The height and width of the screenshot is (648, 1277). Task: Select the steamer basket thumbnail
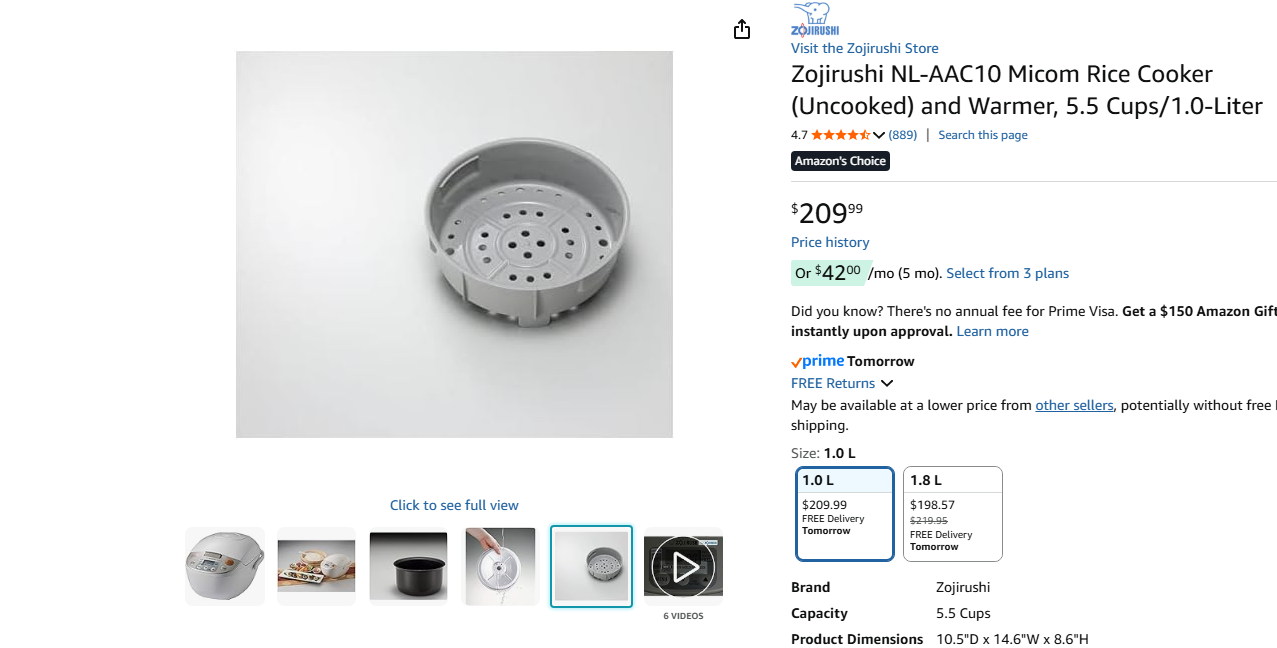pos(591,566)
